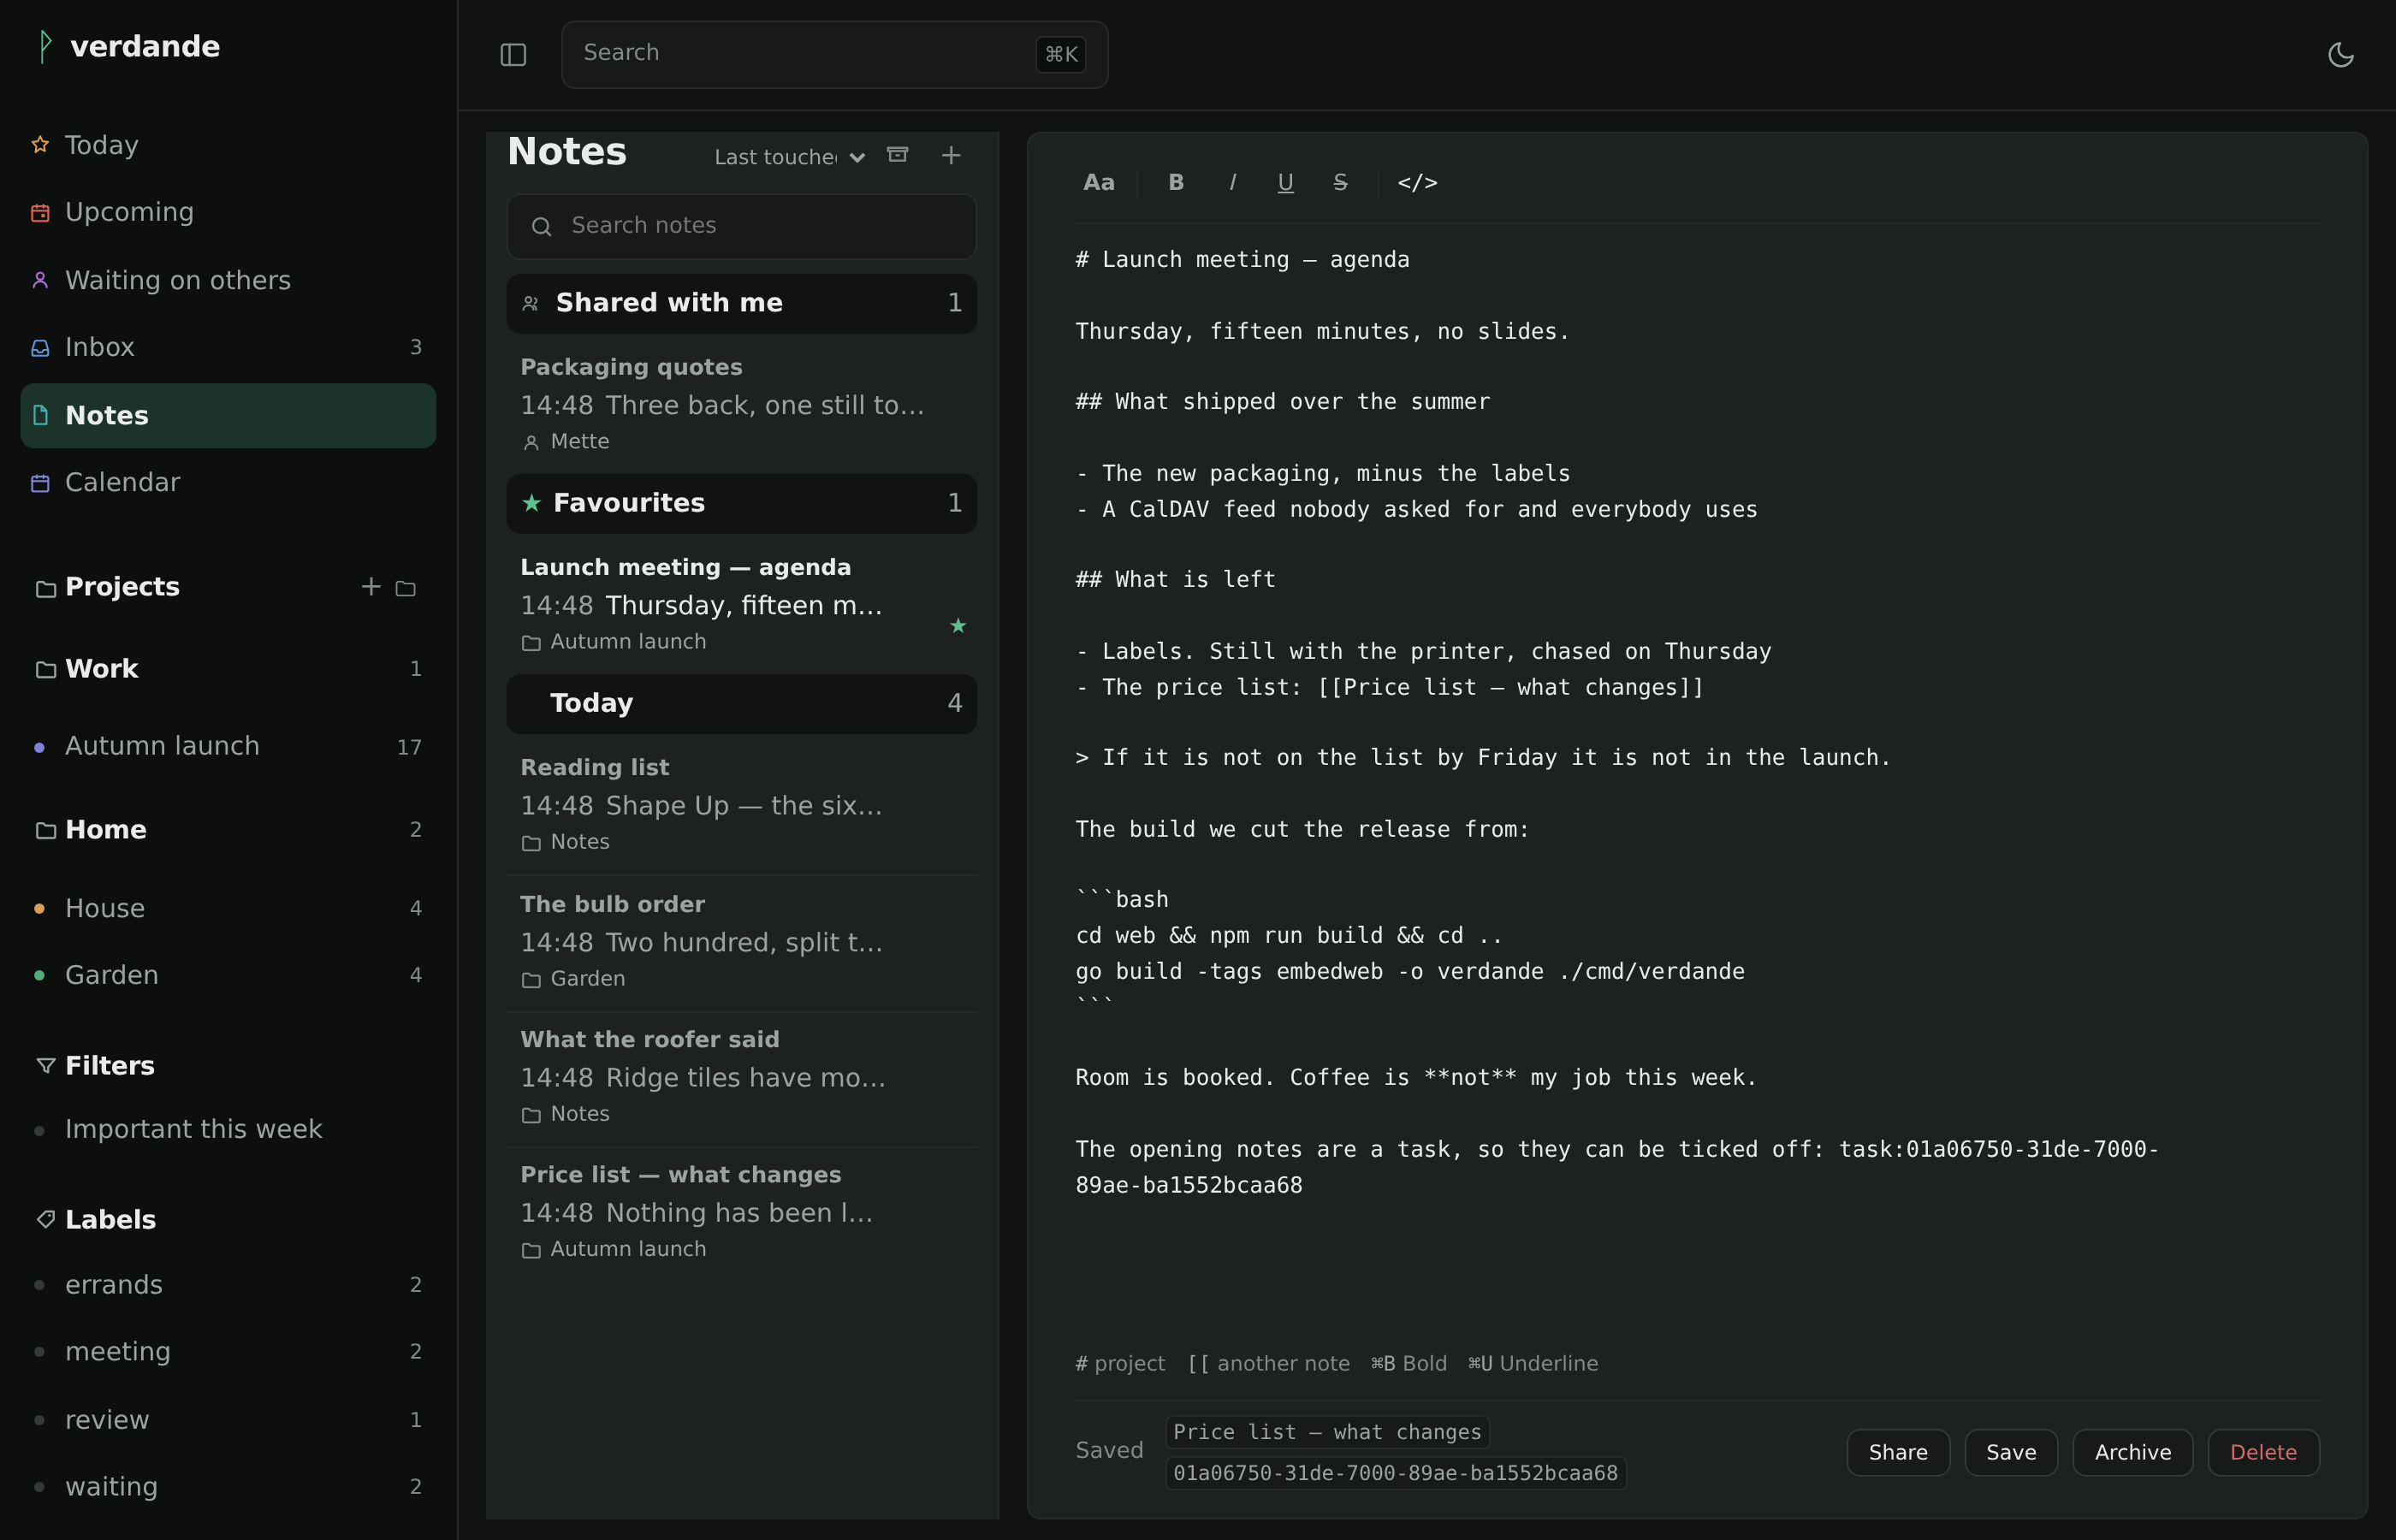Collapse the Shared with me group
2396x1540 pixels.
(741, 303)
